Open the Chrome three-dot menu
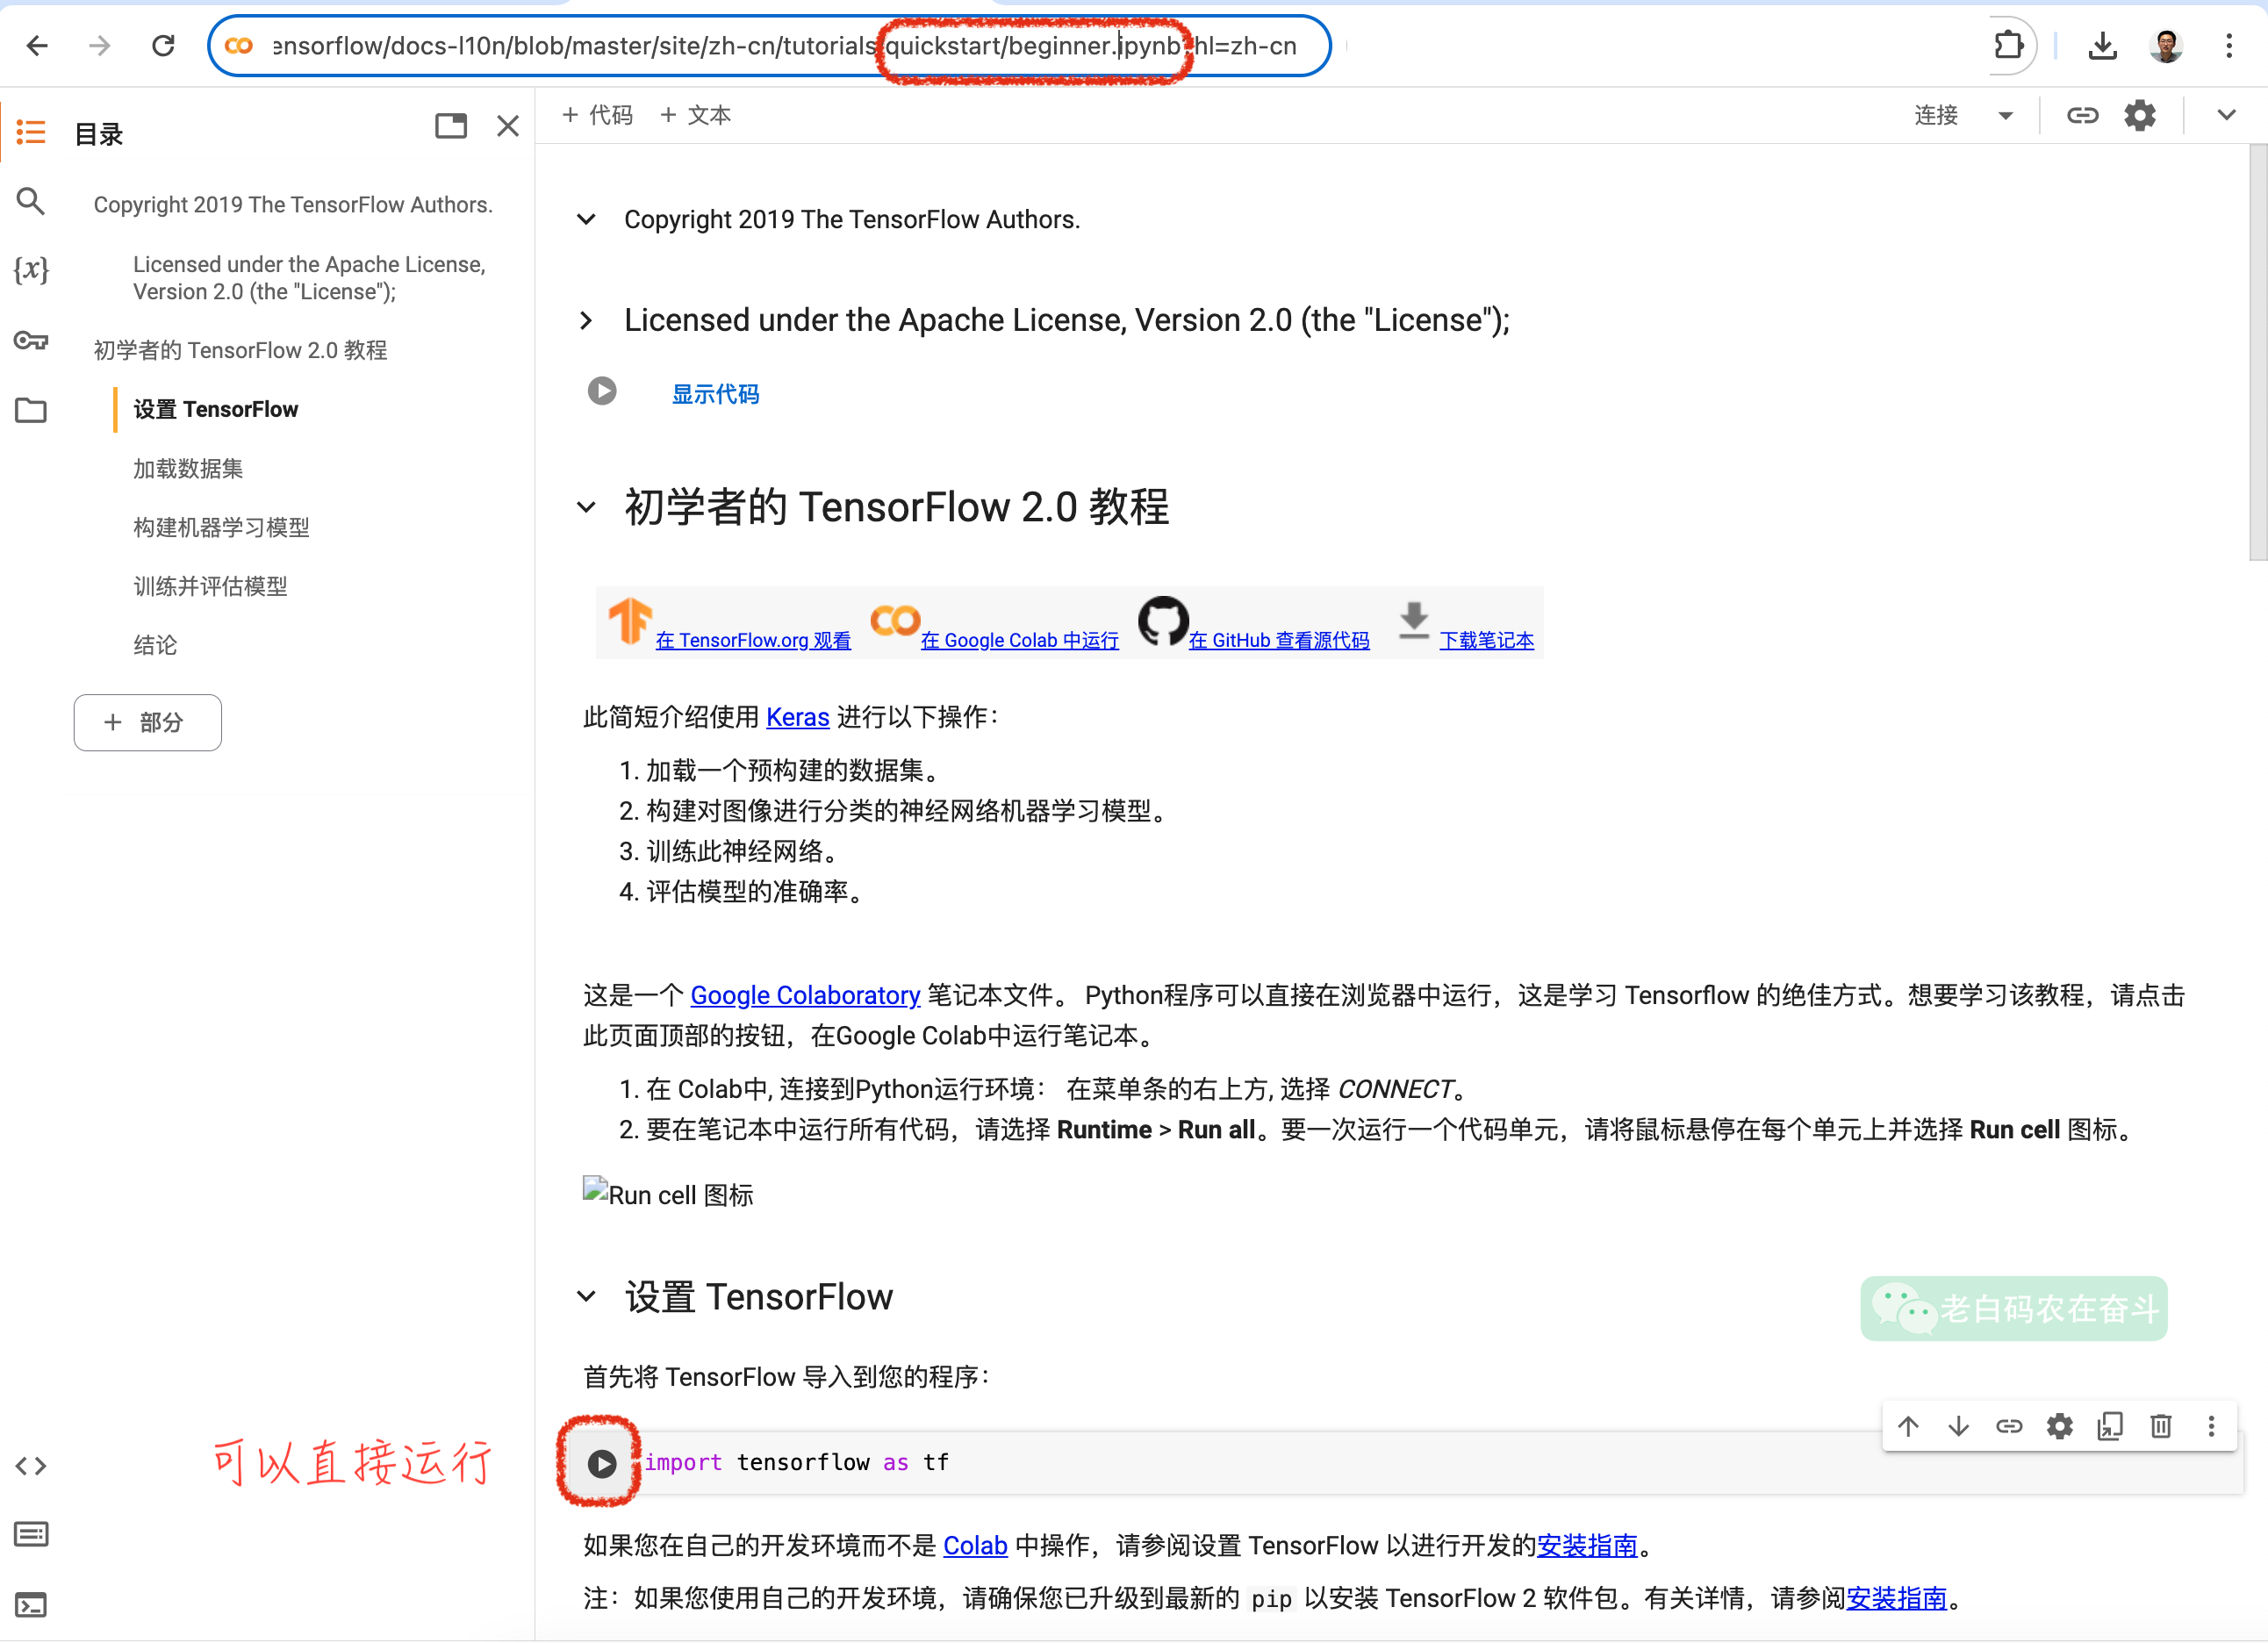 point(2229,46)
